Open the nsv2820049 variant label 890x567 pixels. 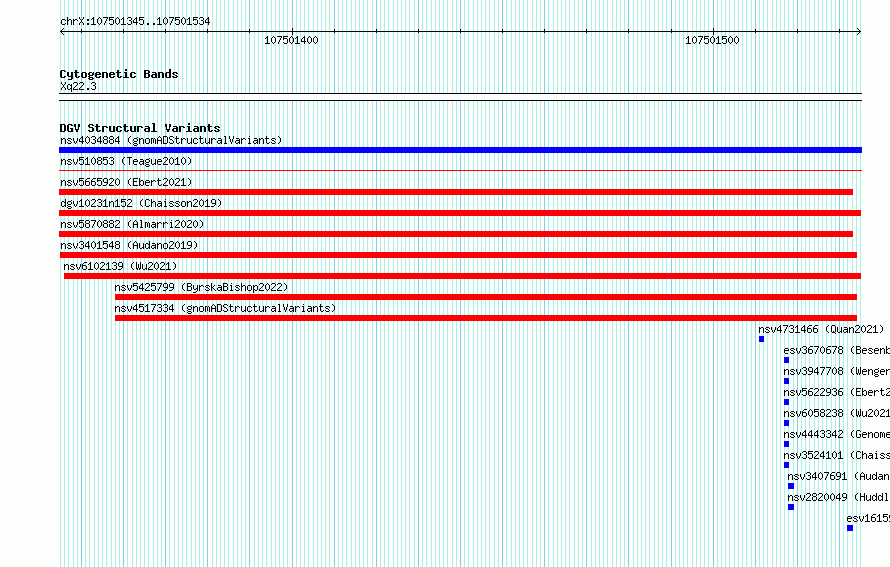[838, 497]
